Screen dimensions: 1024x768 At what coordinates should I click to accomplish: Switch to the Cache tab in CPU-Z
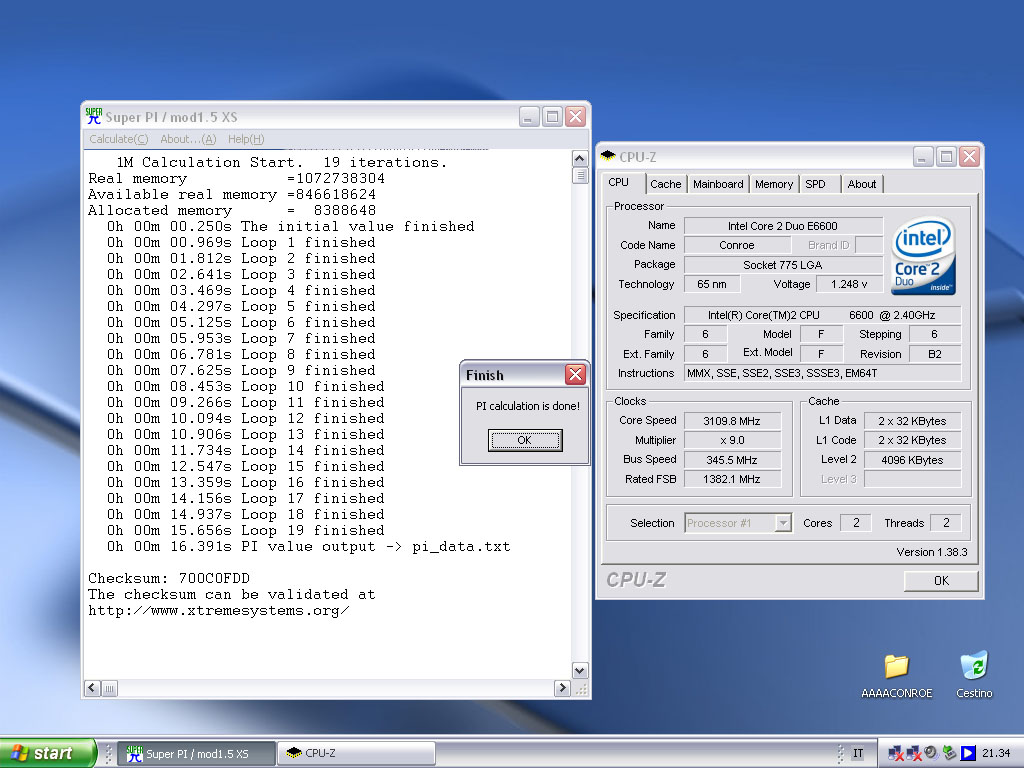[665, 184]
